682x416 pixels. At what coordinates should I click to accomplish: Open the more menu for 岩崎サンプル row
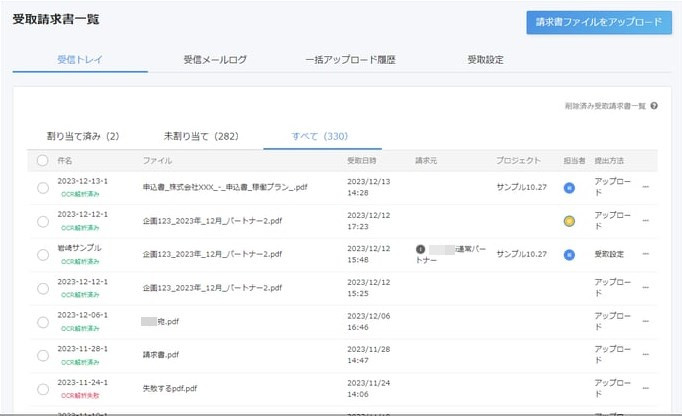tap(645, 254)
